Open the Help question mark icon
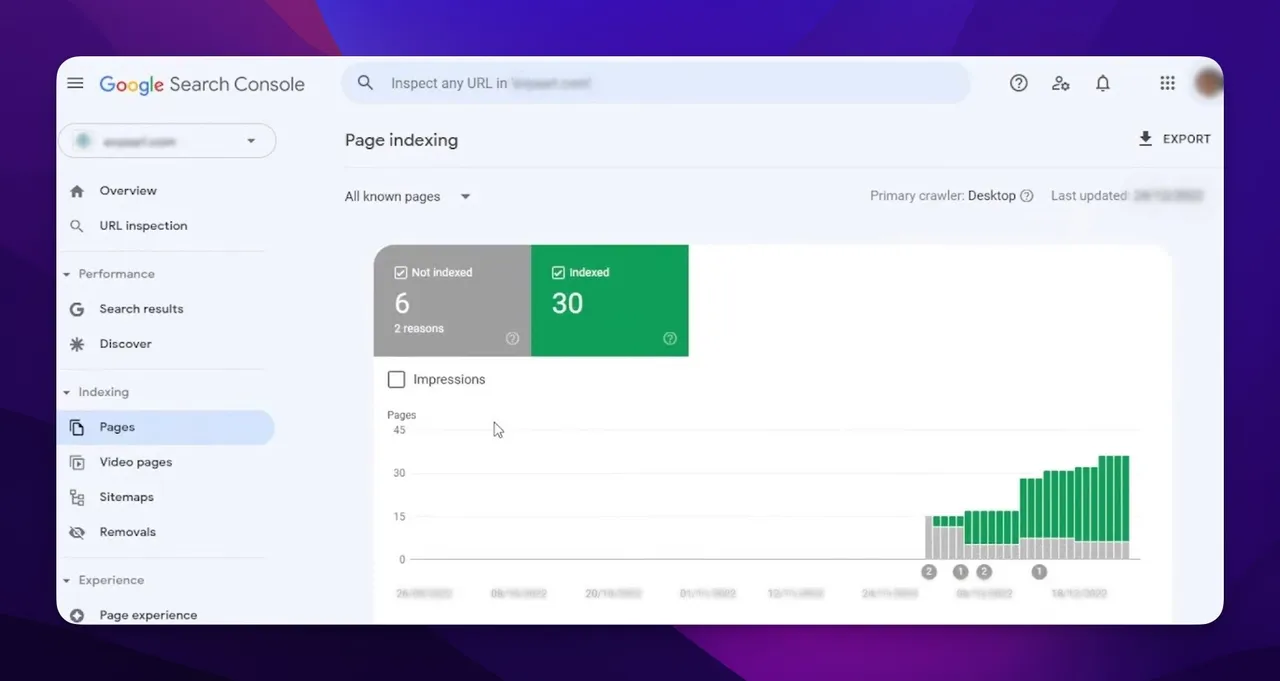 click(1018, 84)
